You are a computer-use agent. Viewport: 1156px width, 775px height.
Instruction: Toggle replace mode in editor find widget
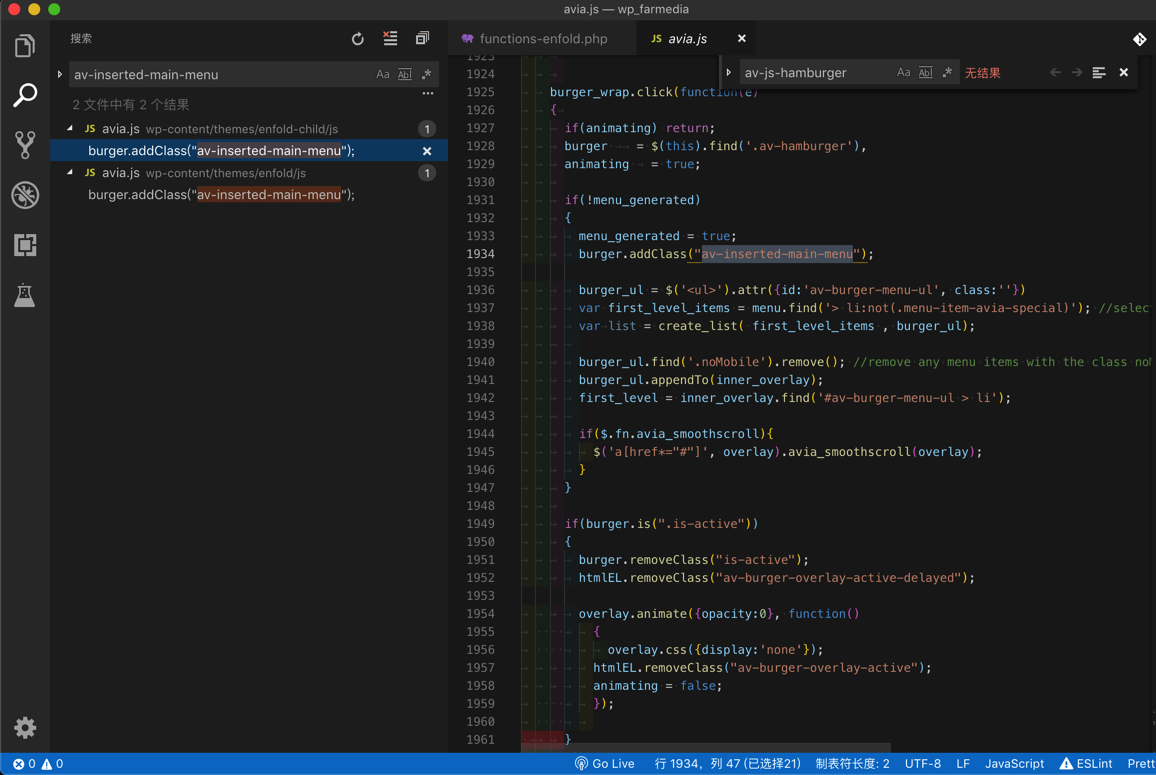[x=729, y=73]
